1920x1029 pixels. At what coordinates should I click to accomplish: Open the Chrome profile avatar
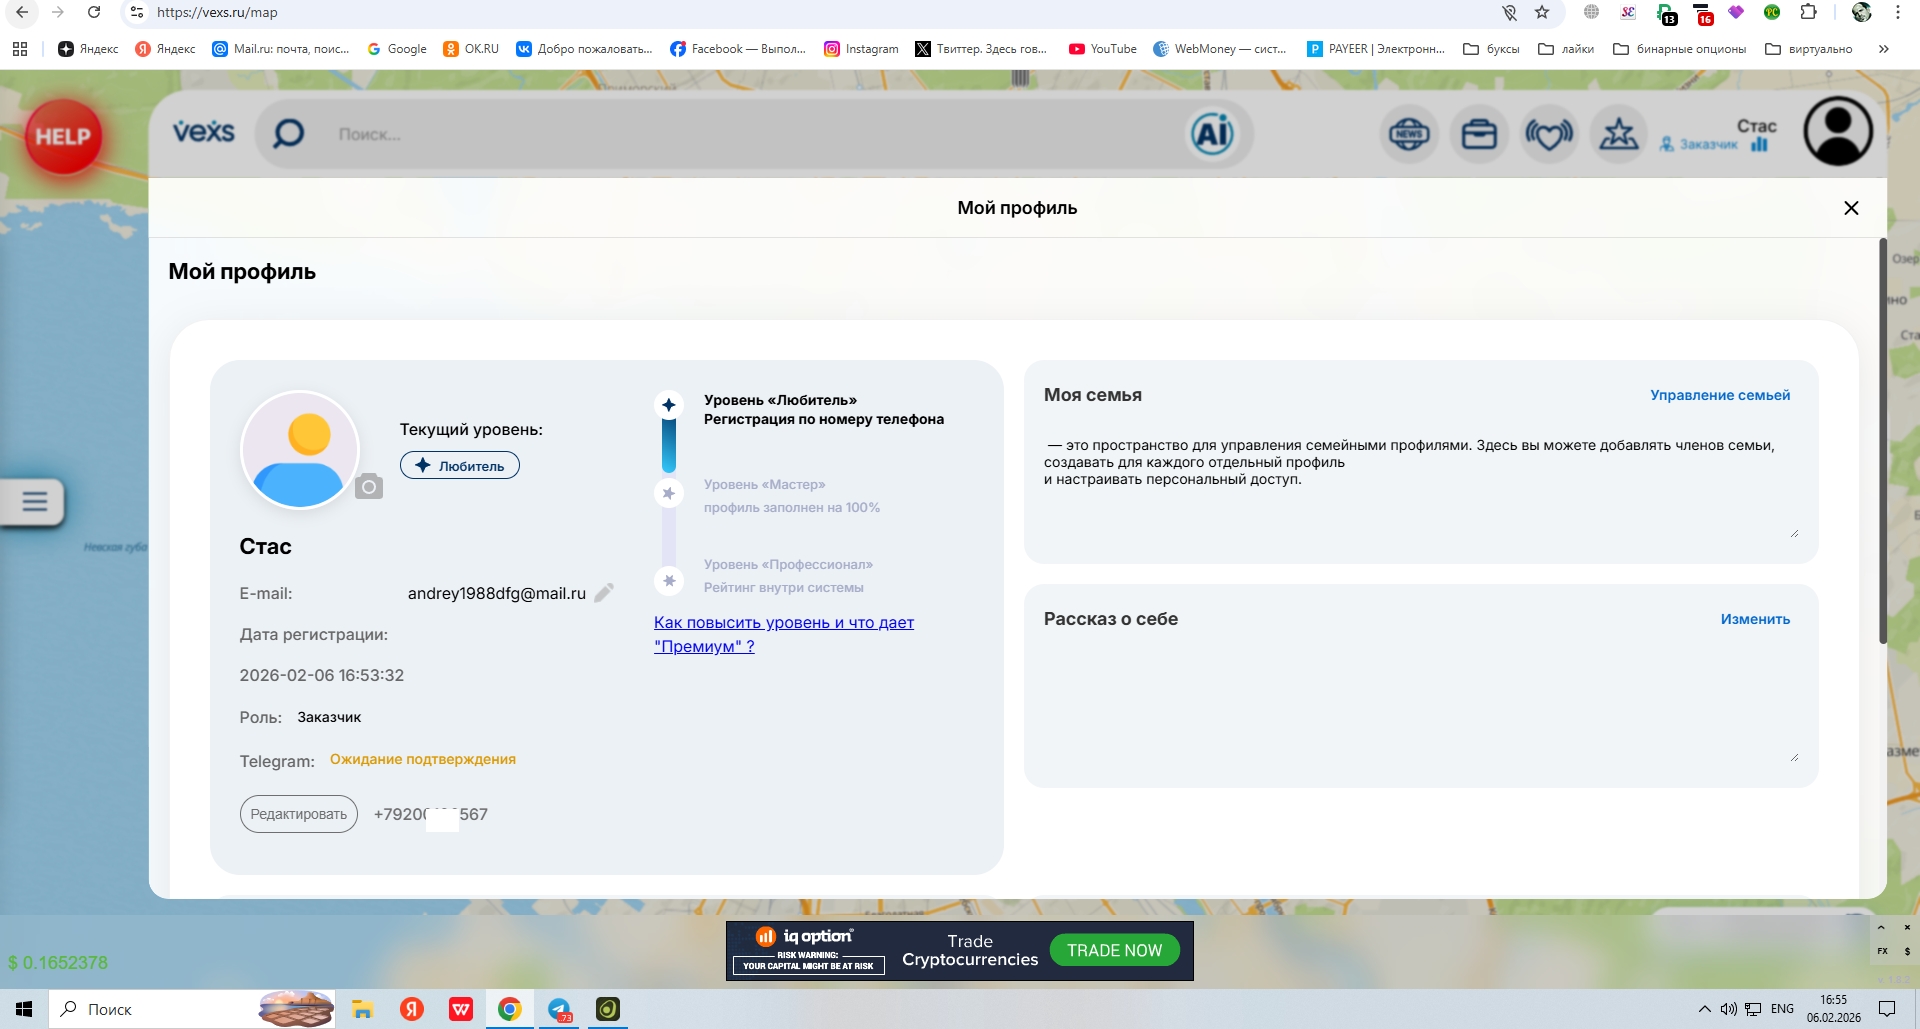click(x=1862, y=12)
